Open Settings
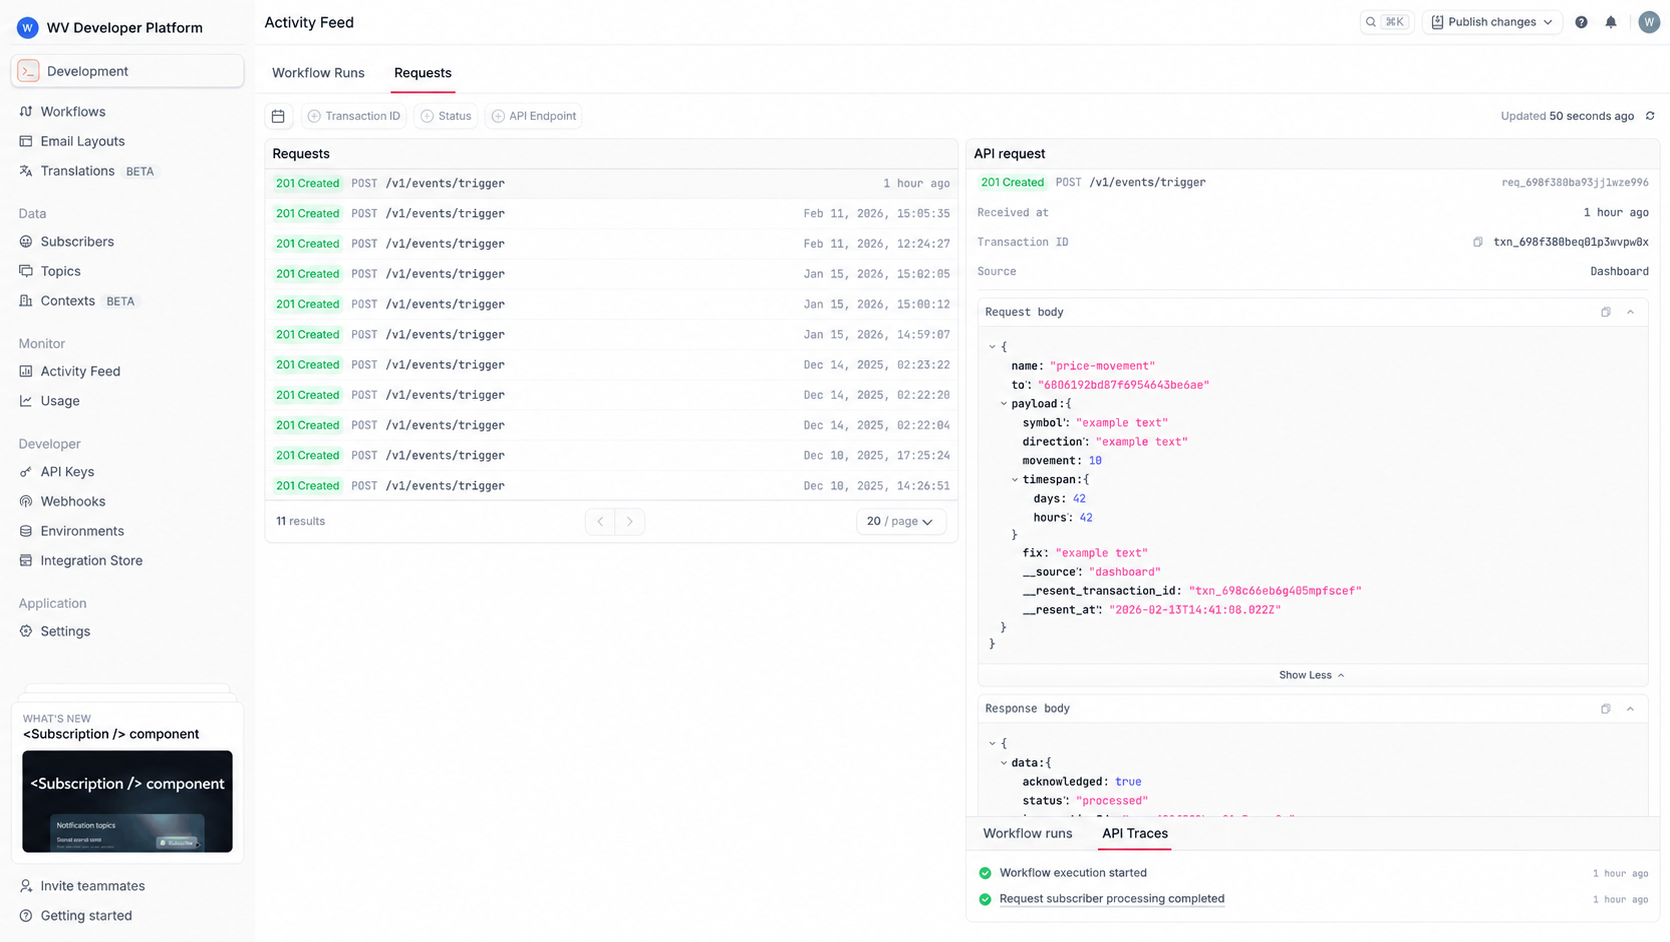 (65, 631)
